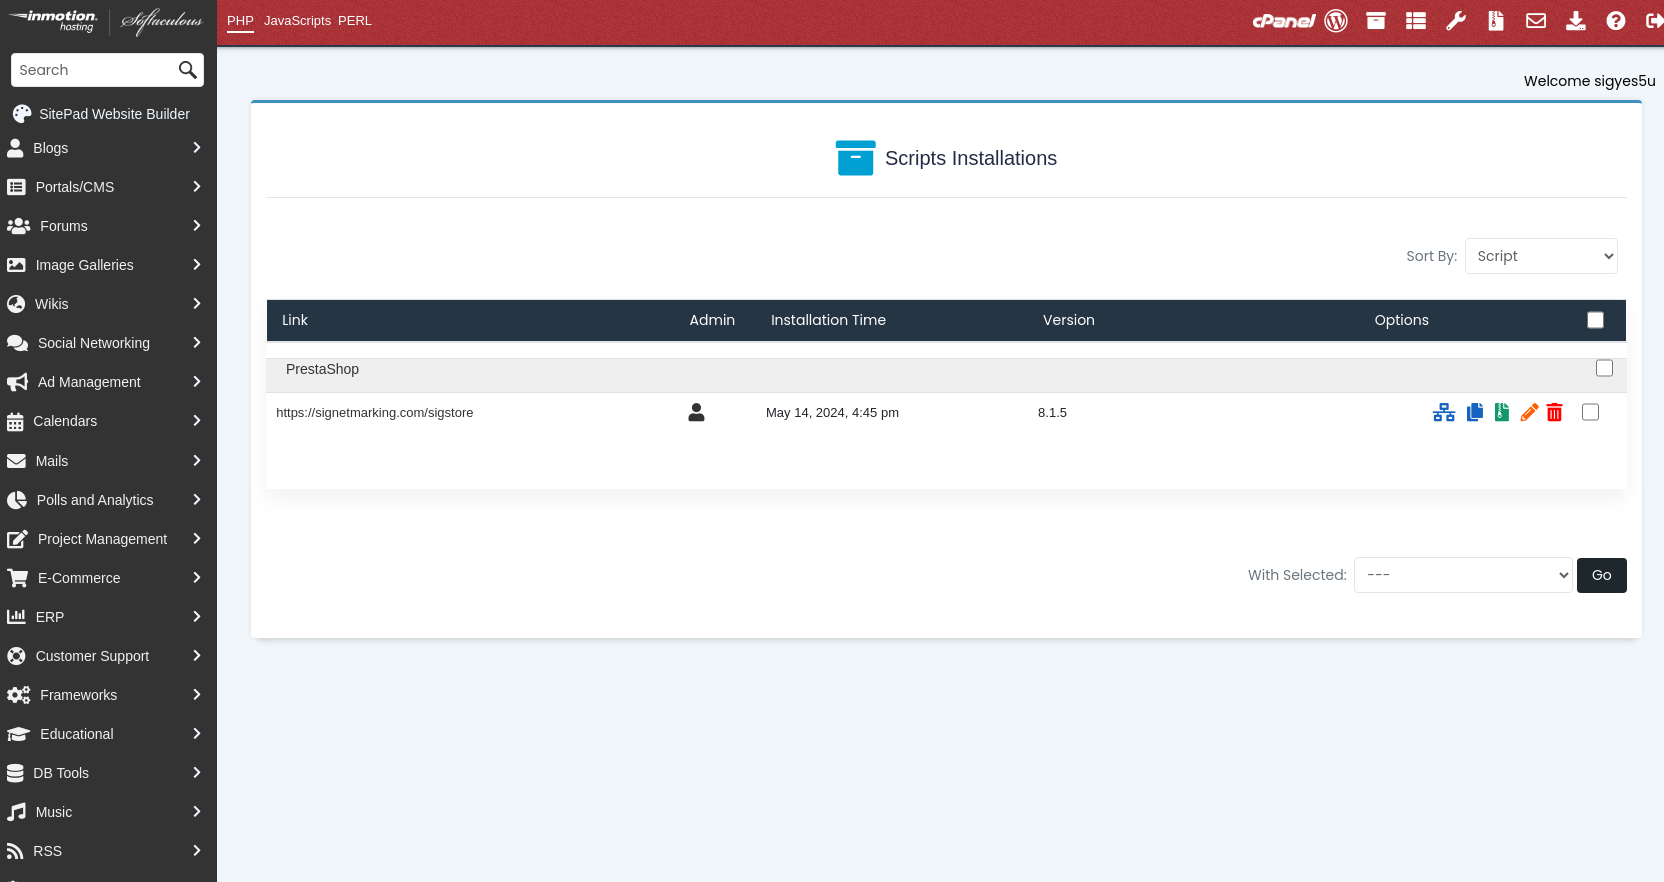Click the search magnifier icon
The width and height of the screenshot is (1664, 882).
point(187,70)
